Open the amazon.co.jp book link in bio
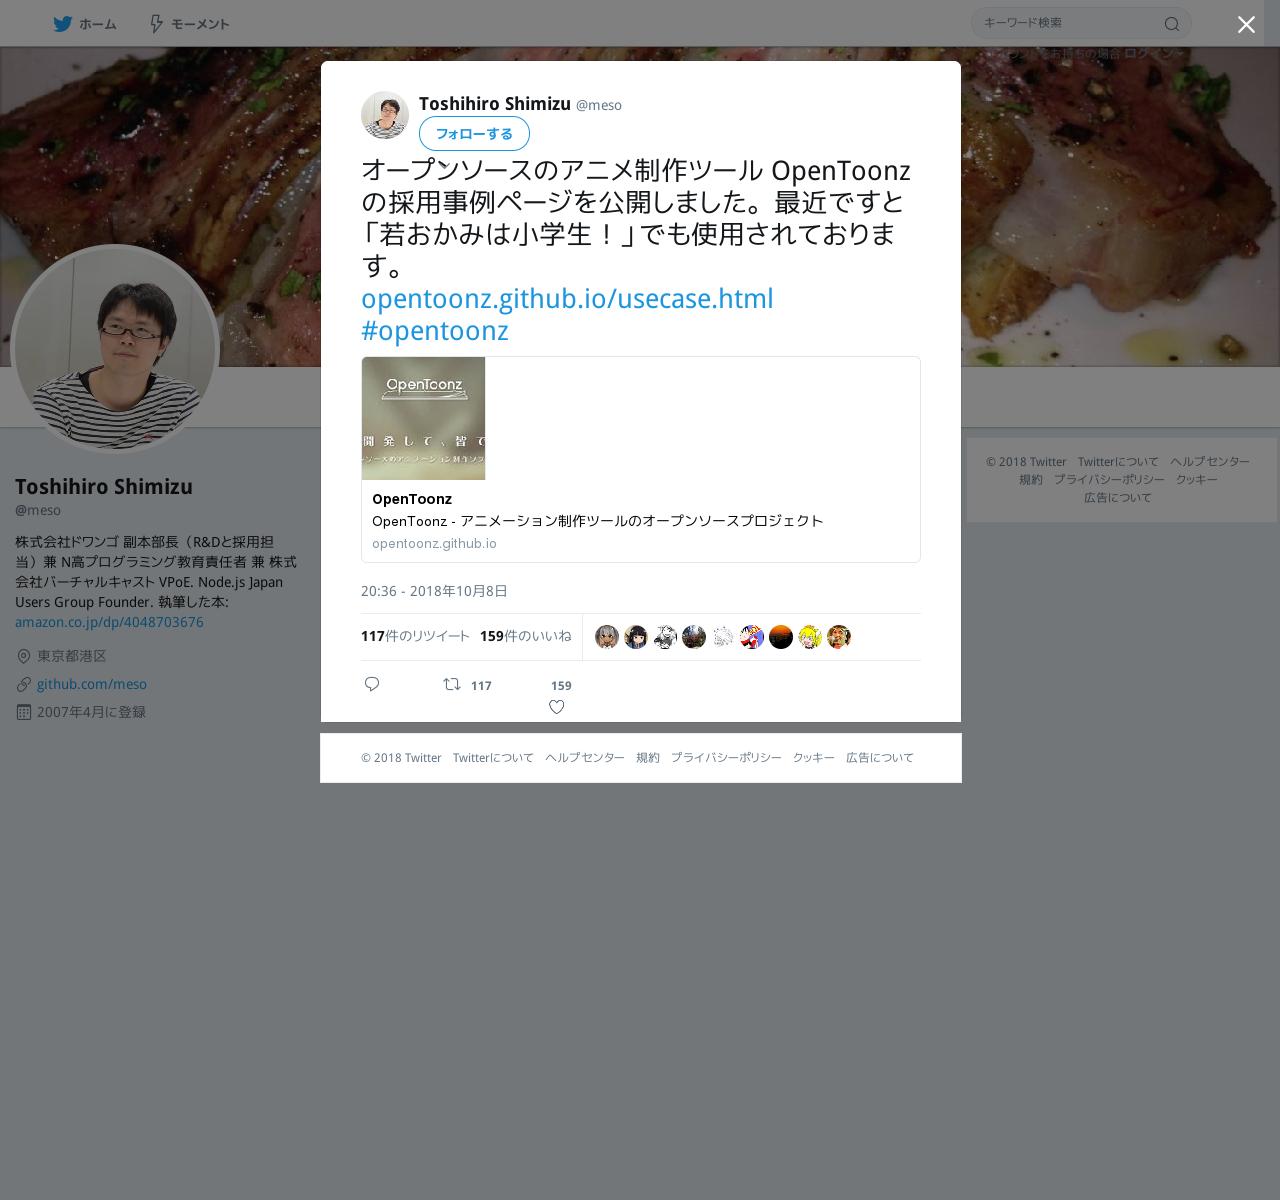The width and height of the screenshot is (1280, 1200). tap(109, 622)
